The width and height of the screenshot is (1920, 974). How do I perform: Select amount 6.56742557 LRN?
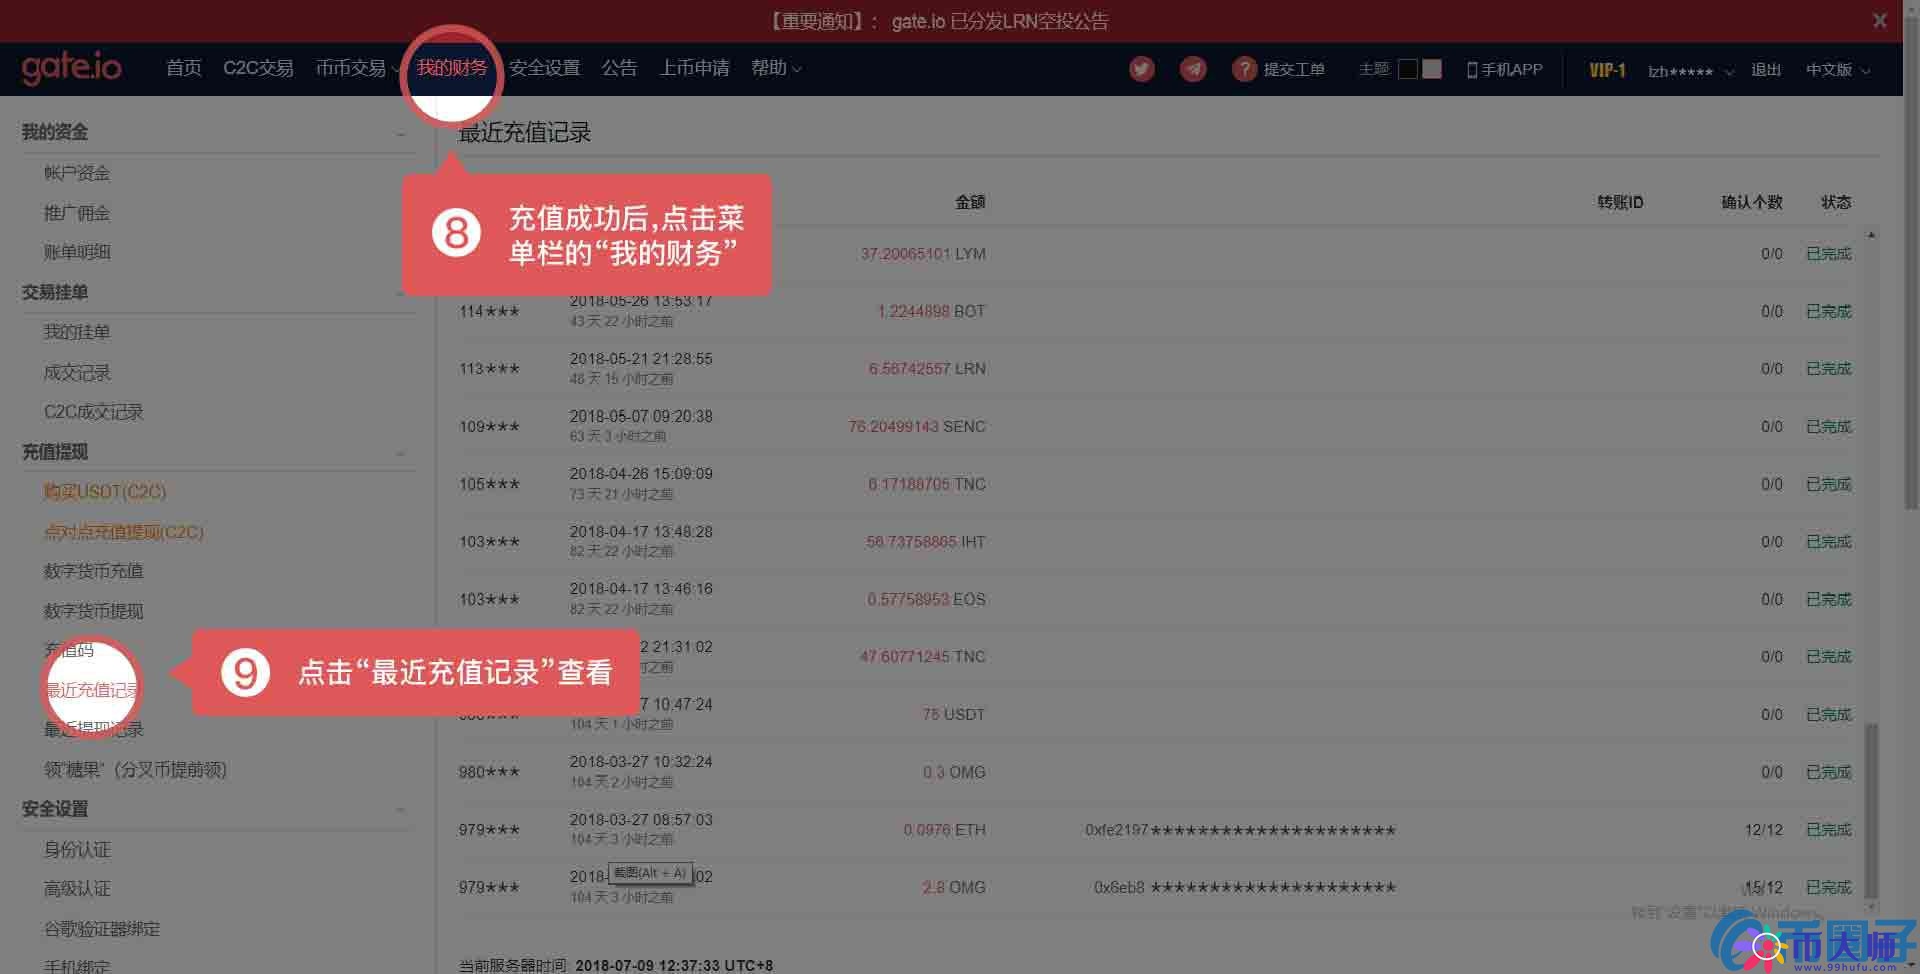click(927, 369)
